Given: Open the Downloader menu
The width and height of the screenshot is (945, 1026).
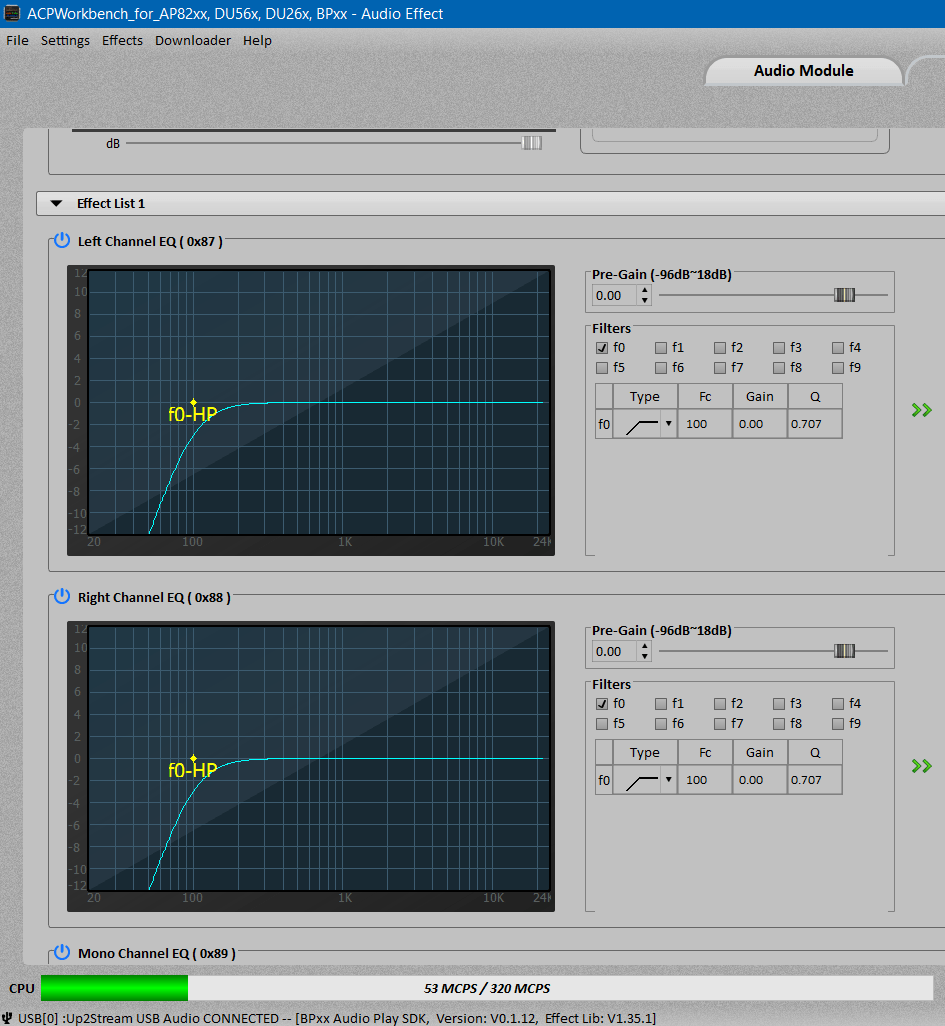Looking at the screenshot, I should point(193,41).
